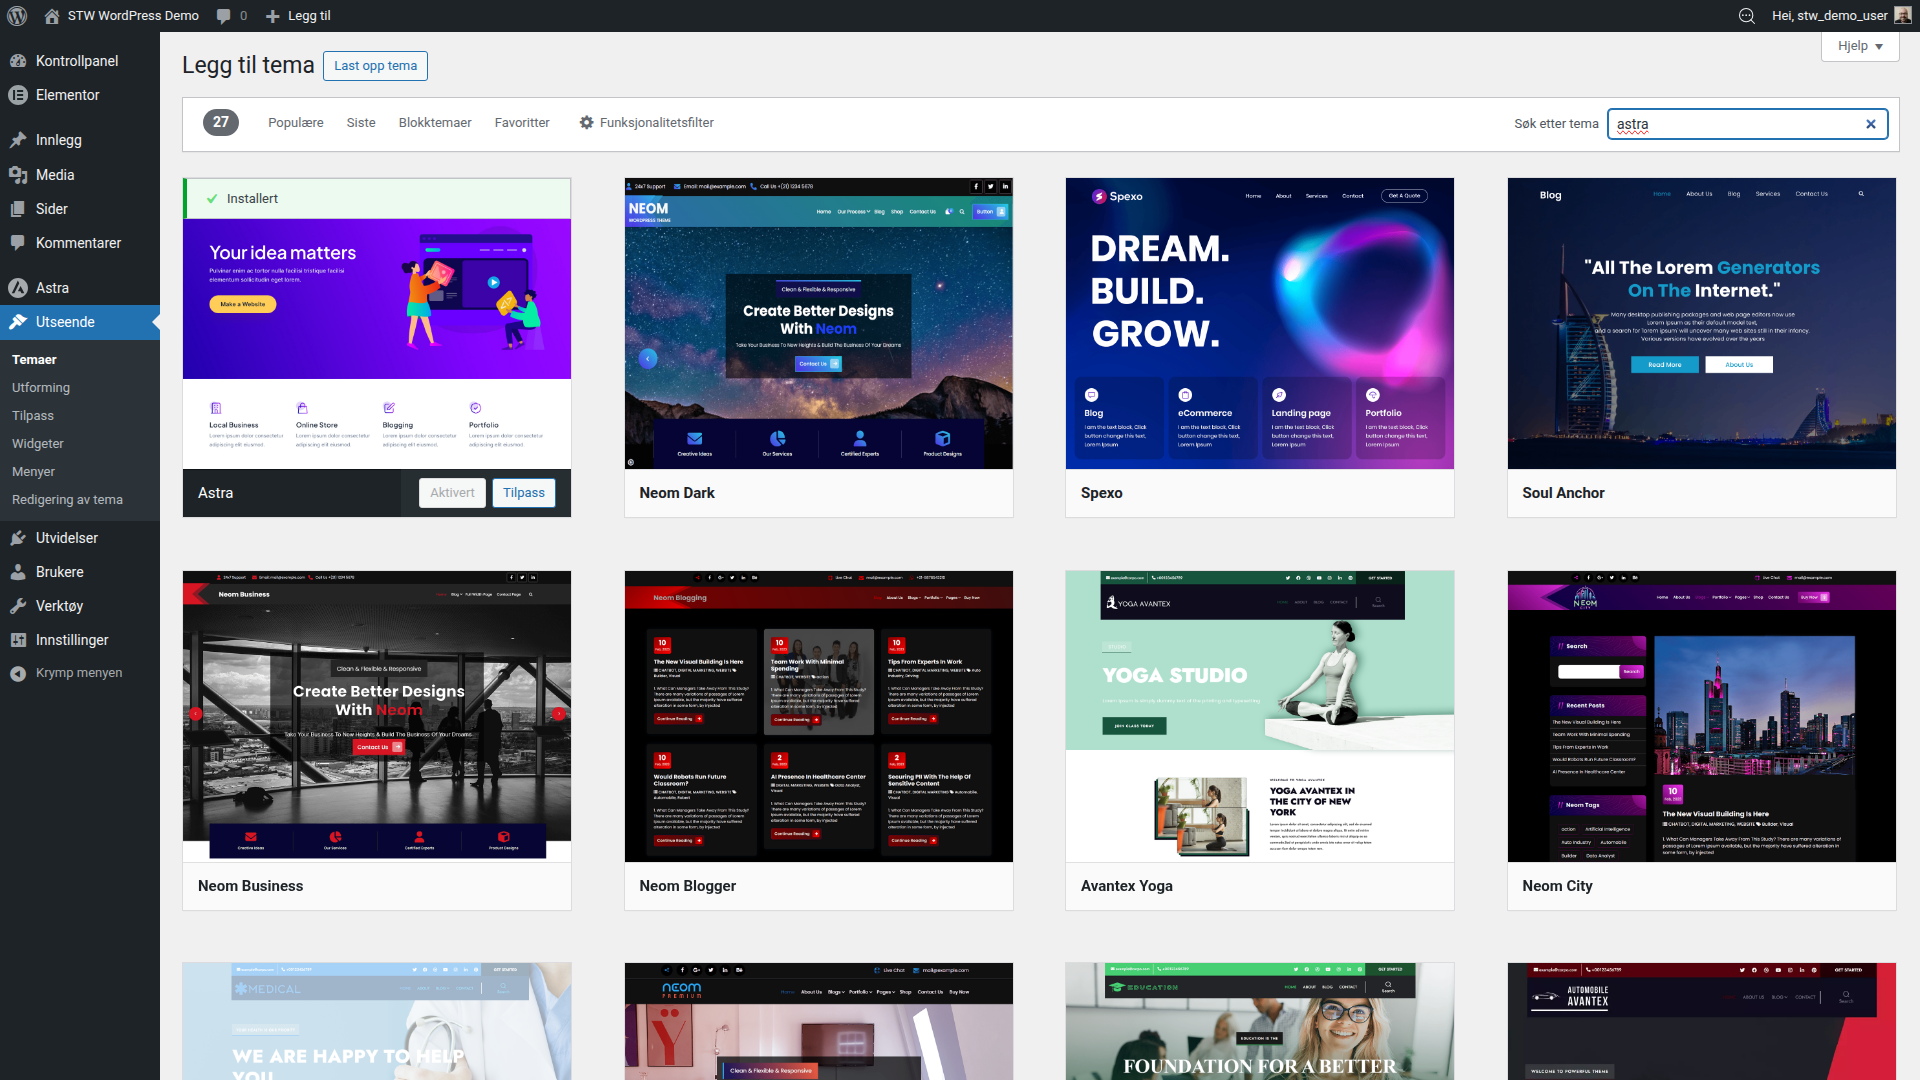Click the Aktivert button on Astra card
1920x1080 pixels.
(x=452, y=493)
